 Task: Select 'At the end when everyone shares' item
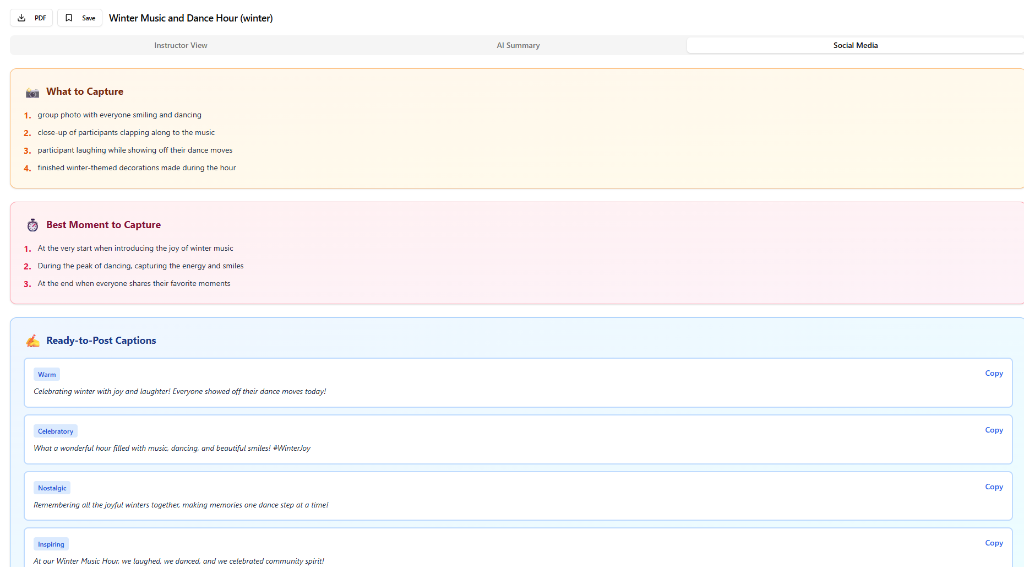134,284
